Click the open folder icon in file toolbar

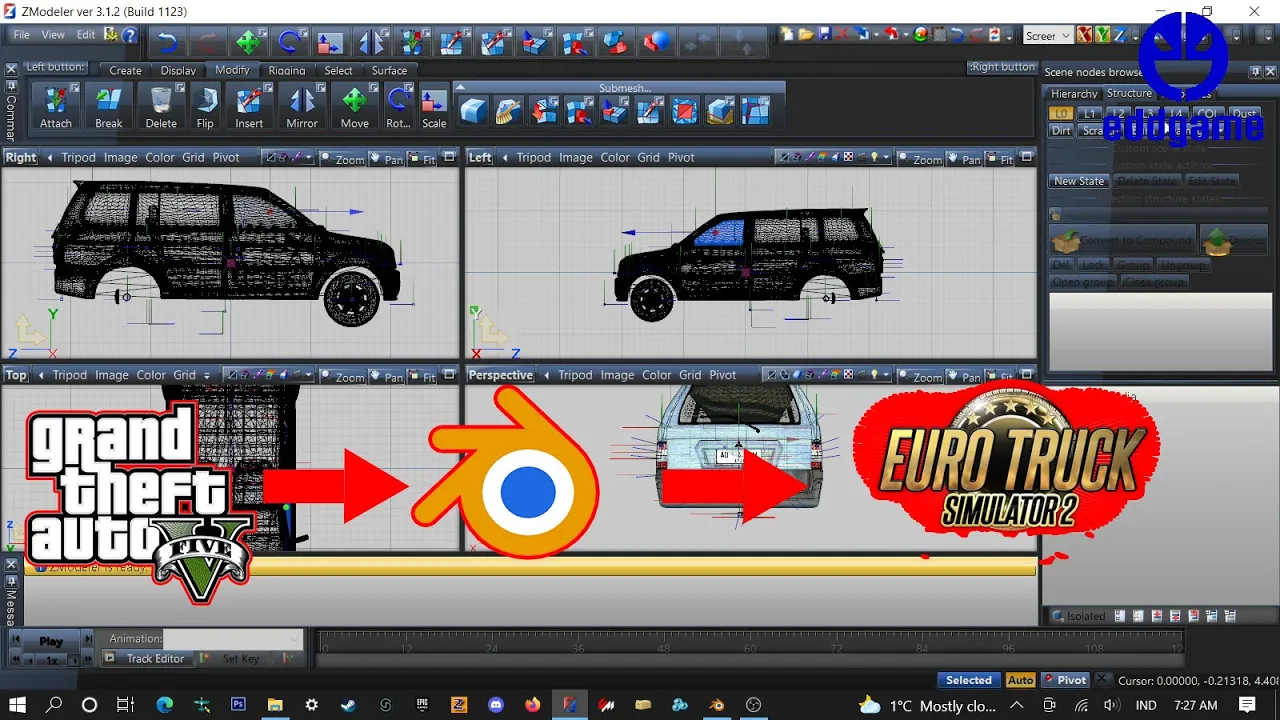click(806, 34)
